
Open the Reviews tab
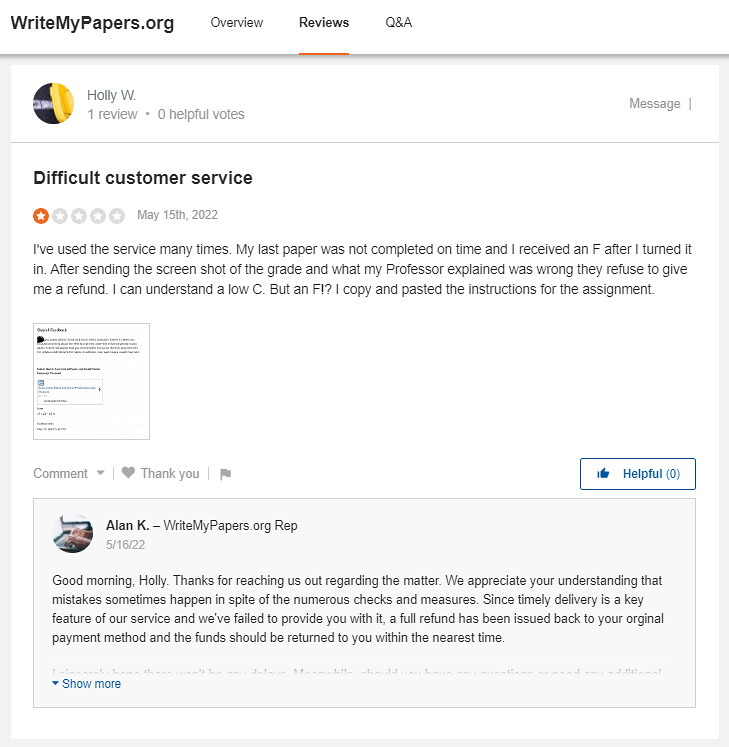[x=324, y=23]
